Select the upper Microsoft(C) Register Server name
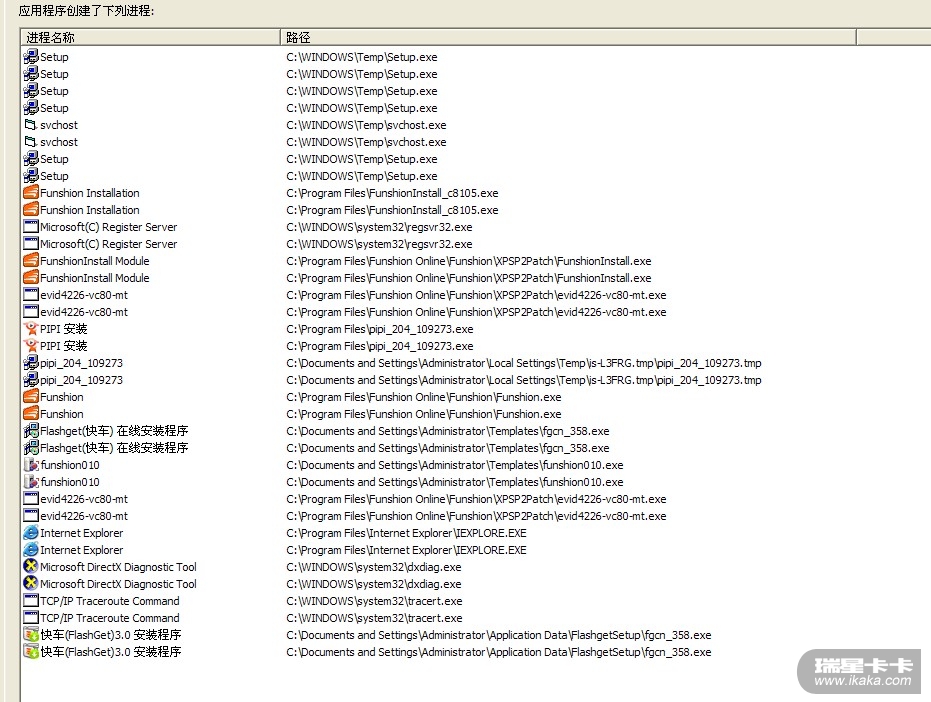 pos(109,227)
